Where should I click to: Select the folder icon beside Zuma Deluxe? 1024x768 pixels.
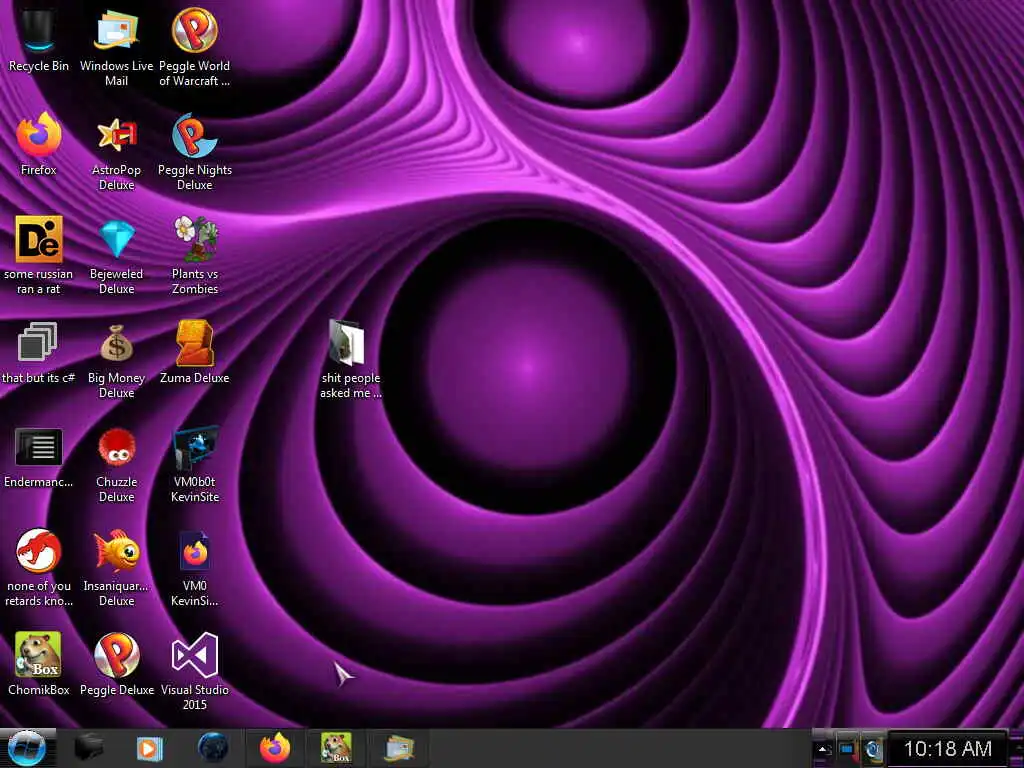(x=350, y=359)
